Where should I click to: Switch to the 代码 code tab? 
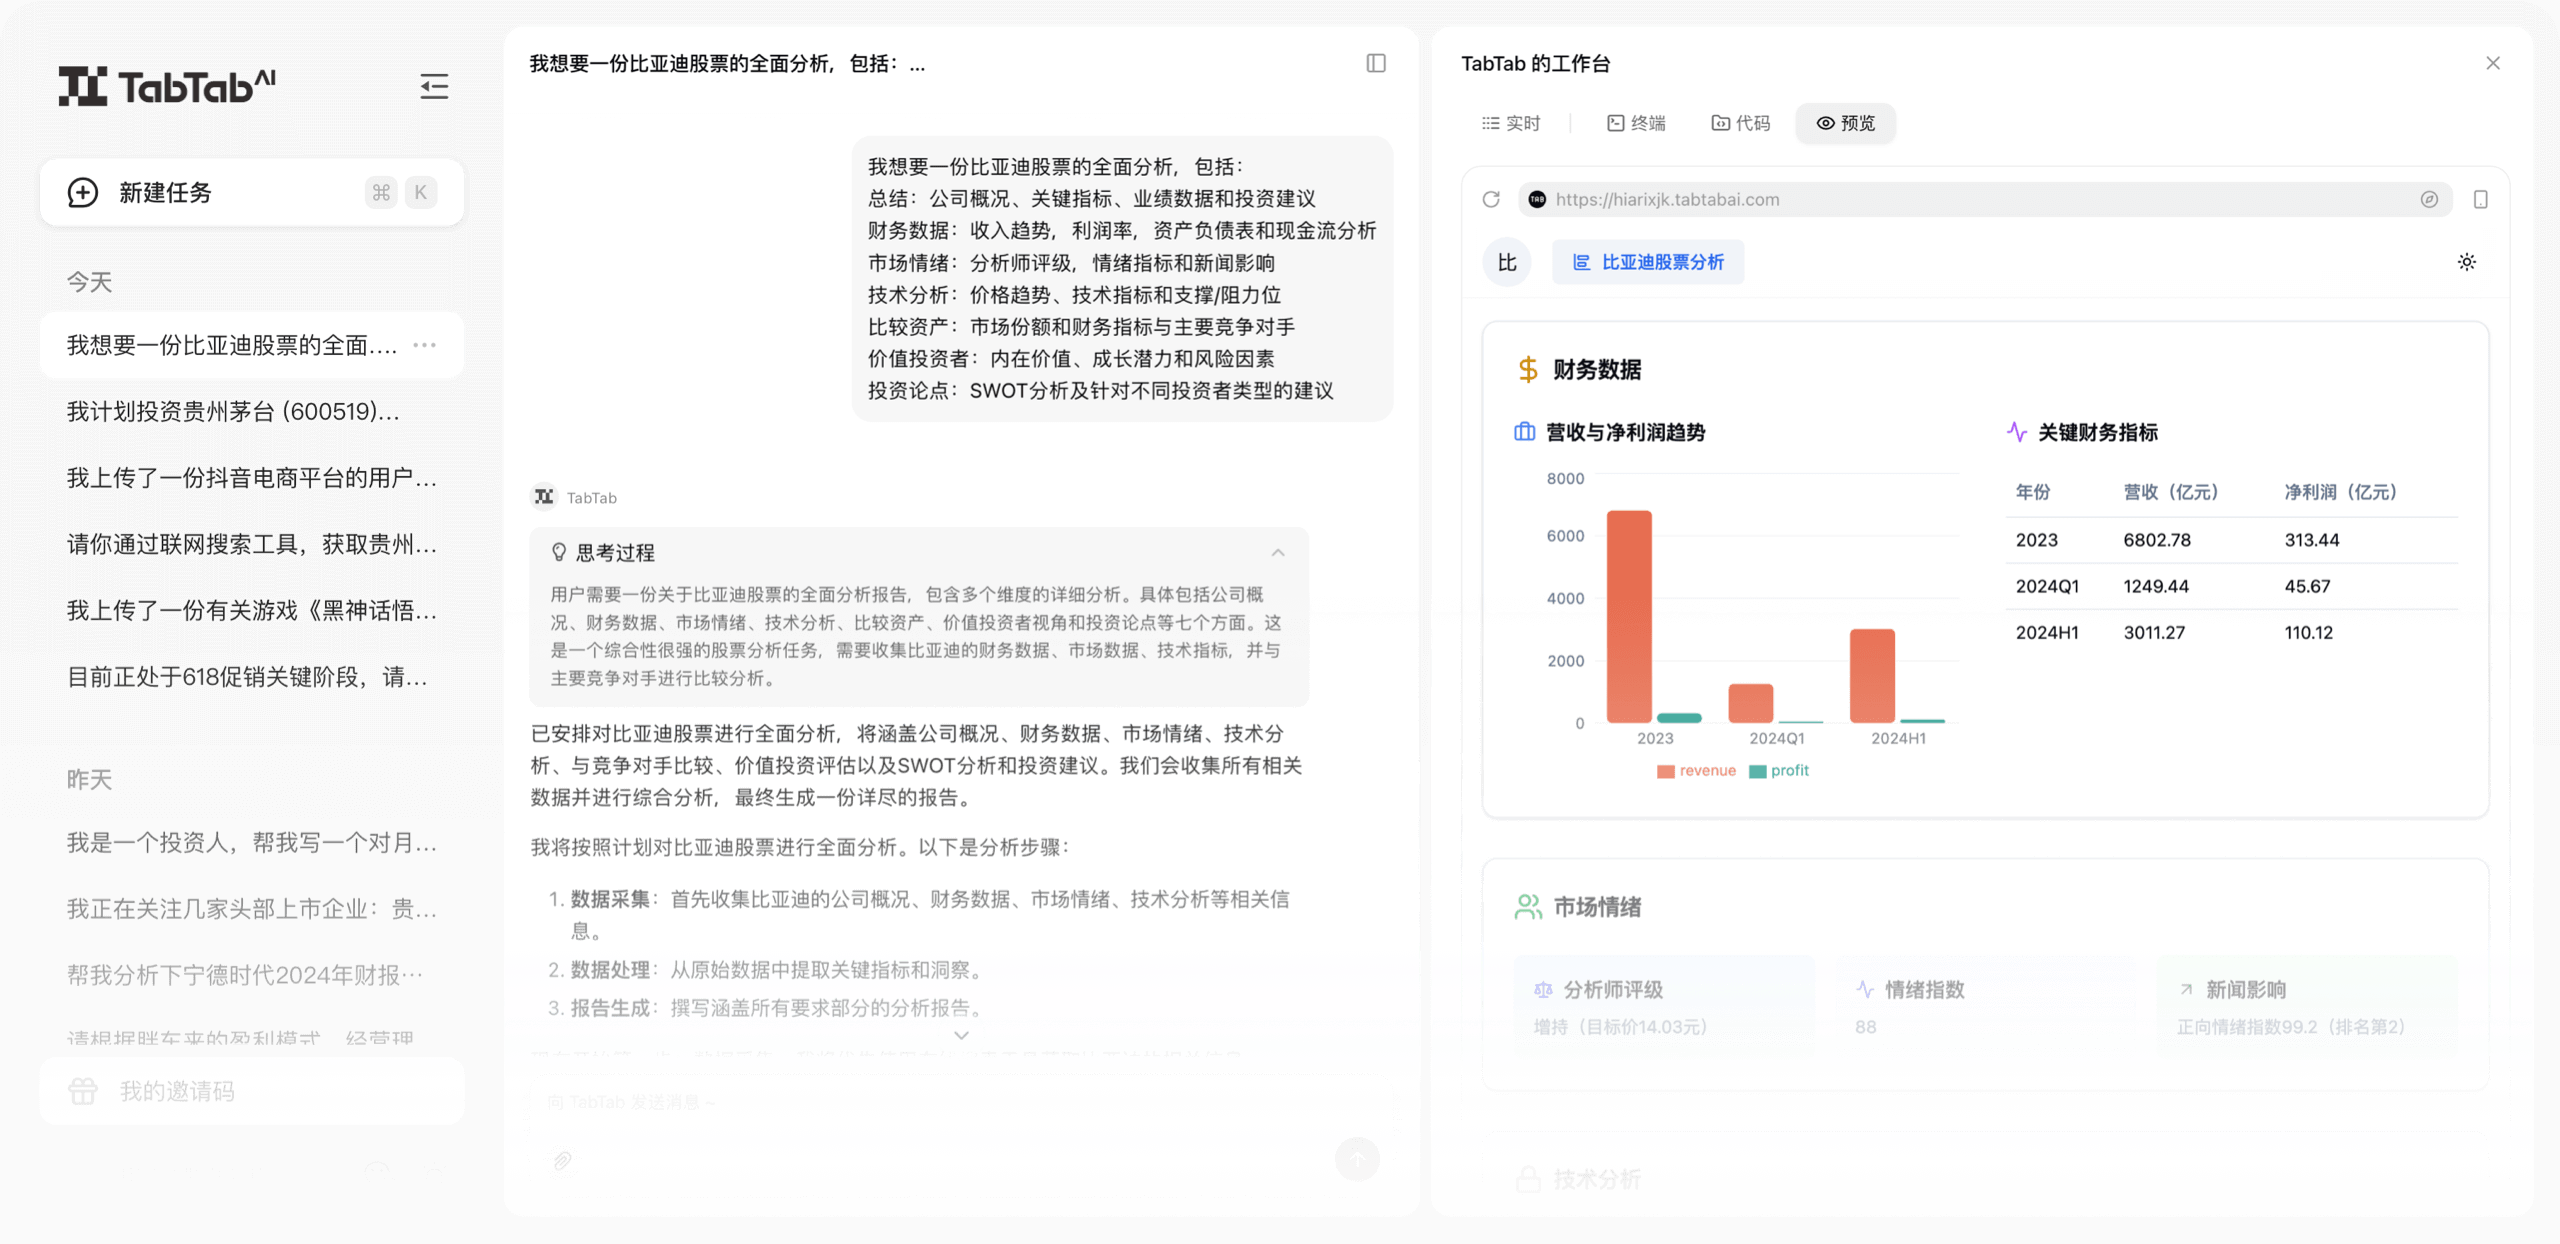tap(1741, 123)
